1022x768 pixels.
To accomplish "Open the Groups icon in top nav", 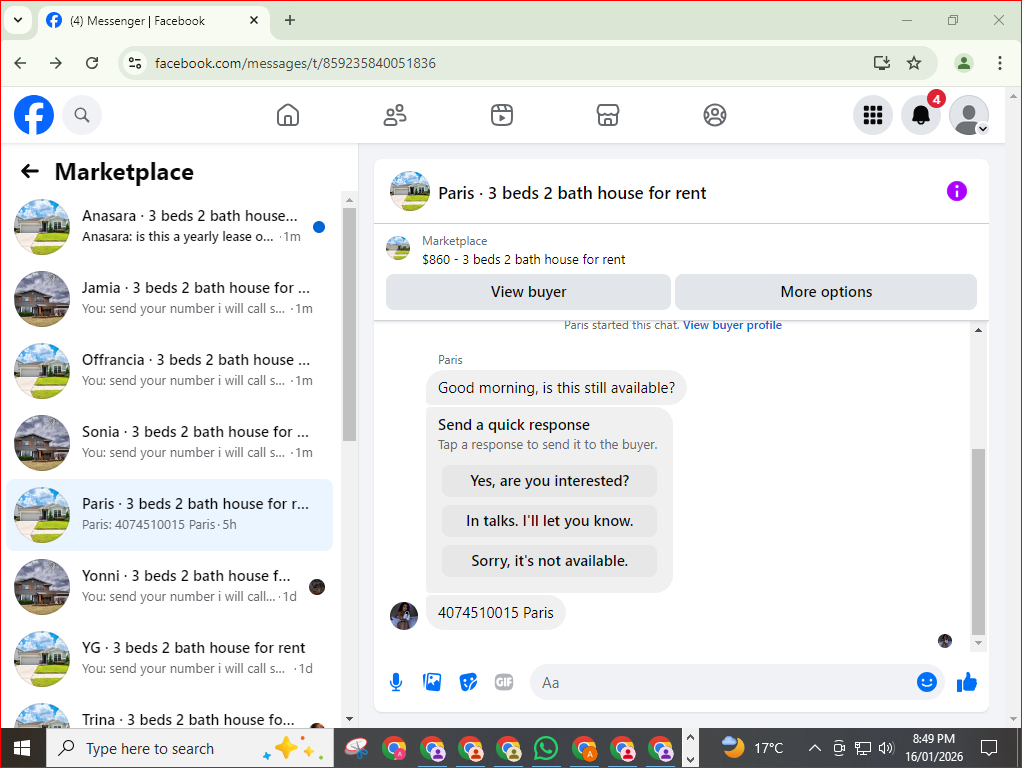I will click(714, 115).
